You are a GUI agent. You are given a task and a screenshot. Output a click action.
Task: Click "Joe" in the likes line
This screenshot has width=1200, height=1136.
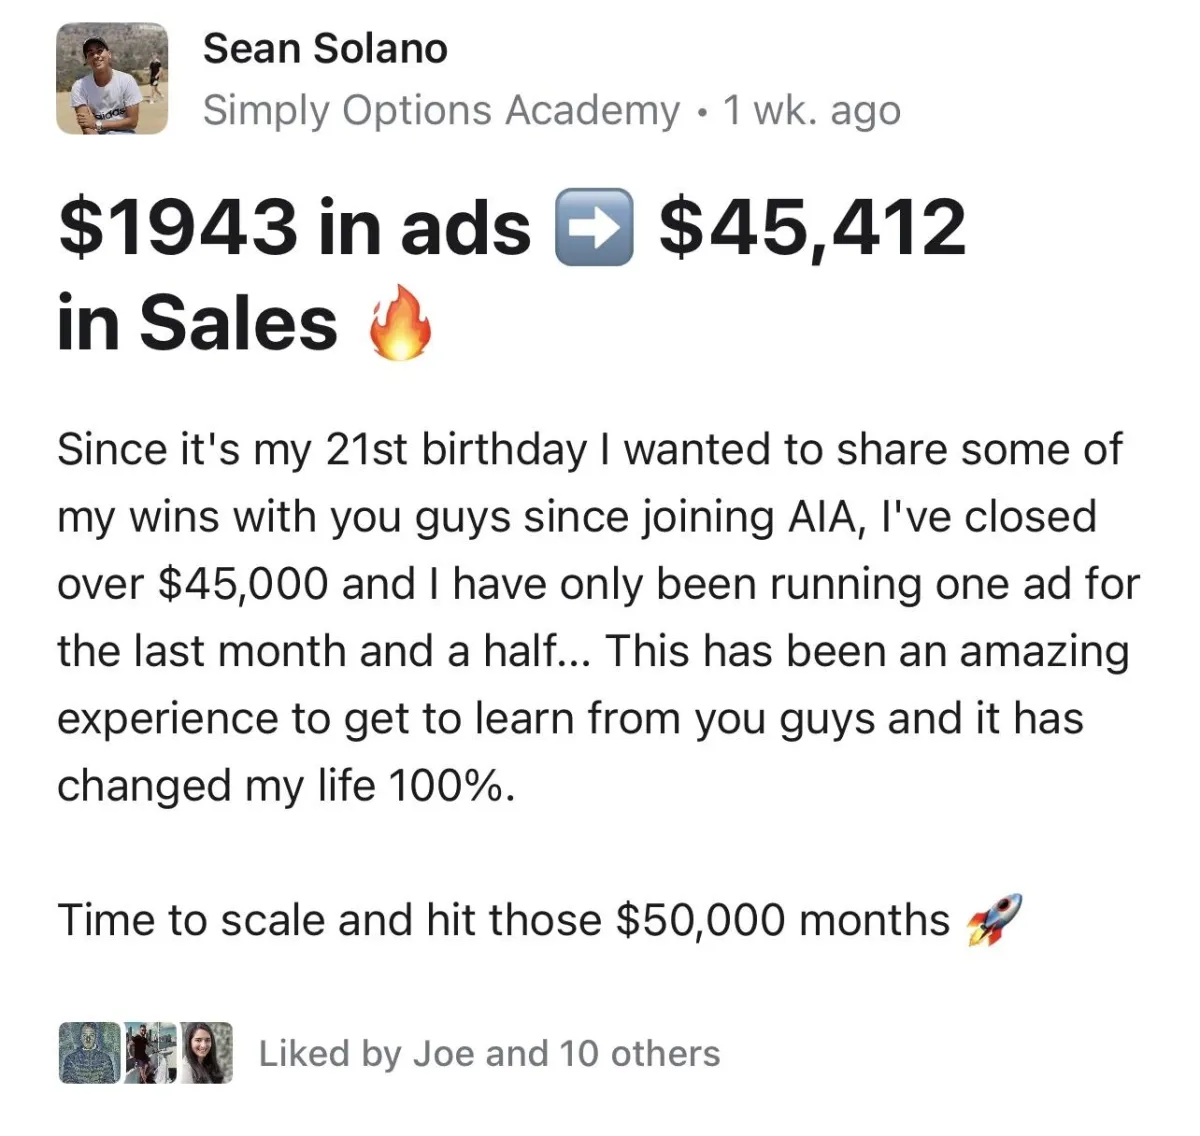[x=443, y=1053]
